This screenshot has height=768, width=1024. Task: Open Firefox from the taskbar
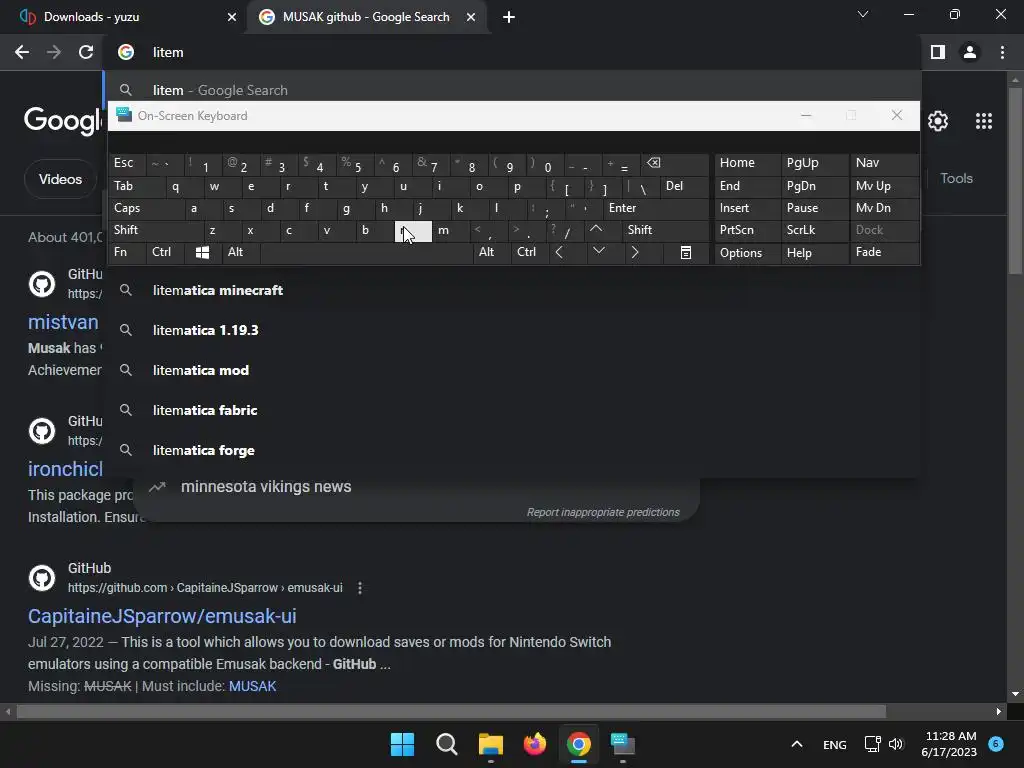tap(535, 744)
